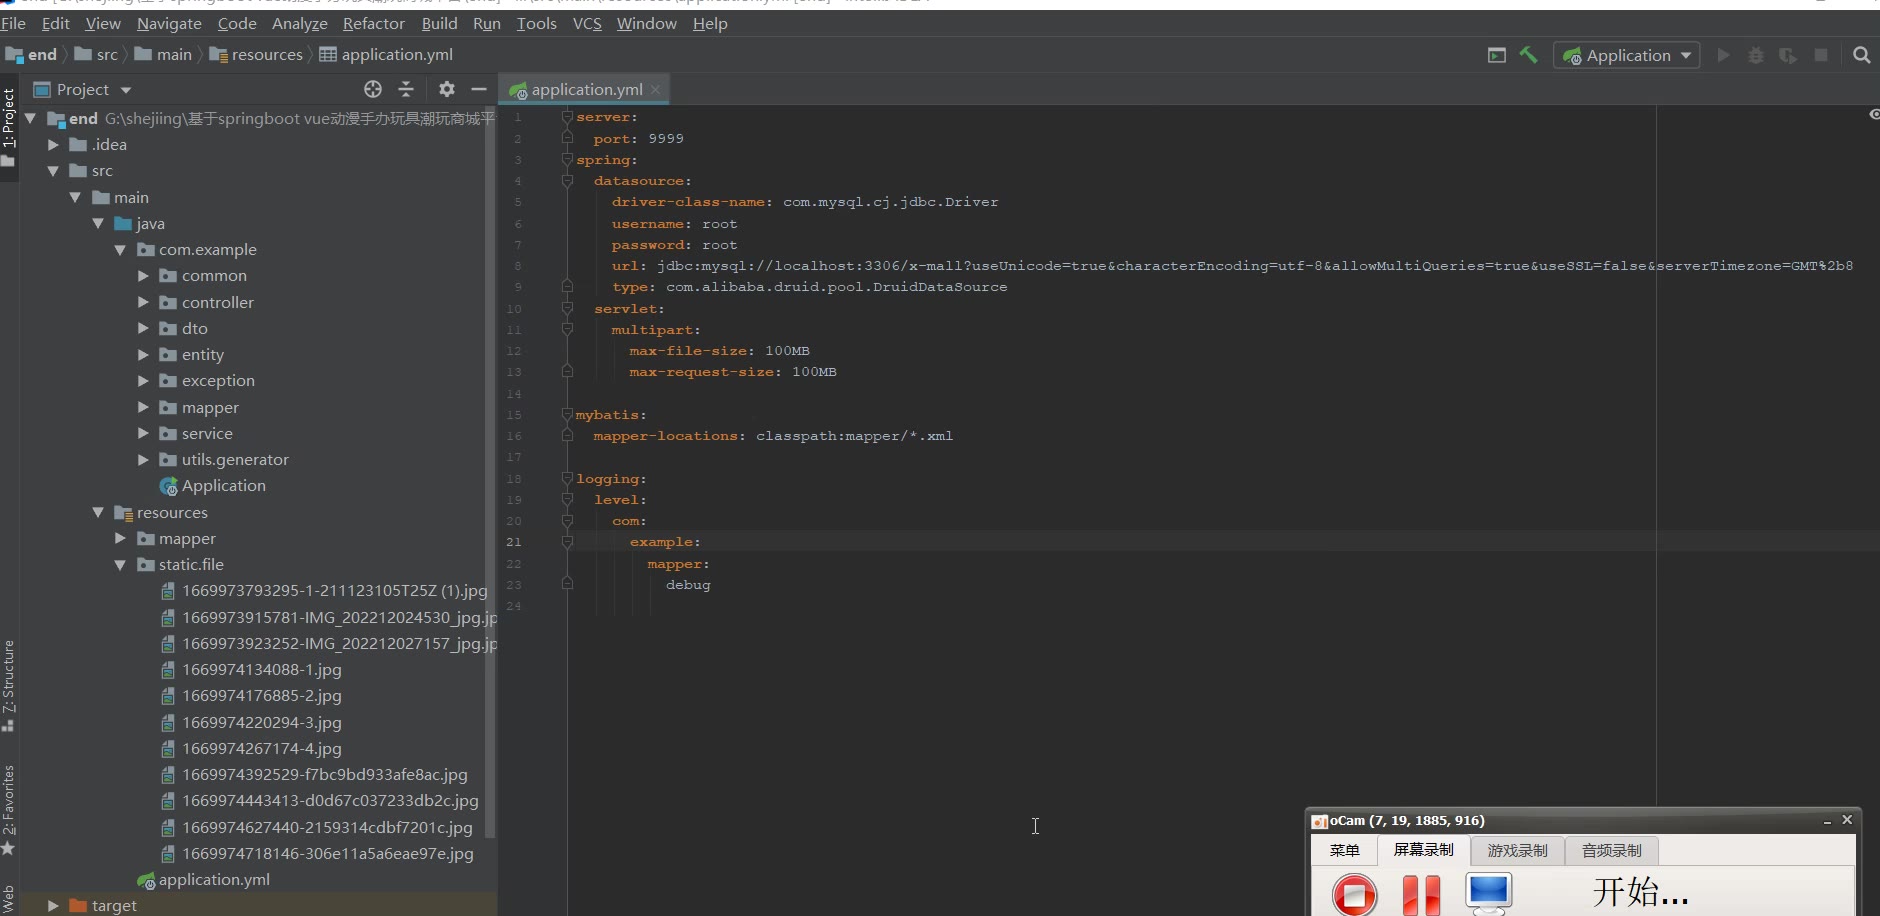This screenshot has width=1880, height=916.
Task: Fold the server block gutter marker
Action: [567, 117]
